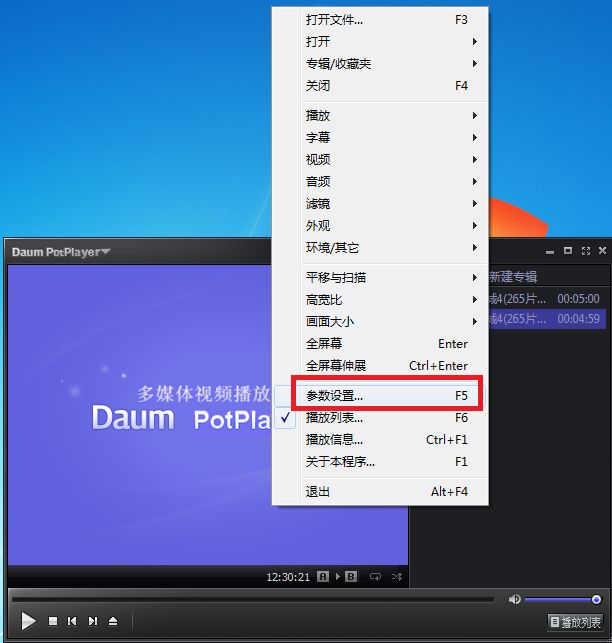
Task: Open 参数设置... F5 preferences
Action: pyautogui.click(x=380, y=396)
